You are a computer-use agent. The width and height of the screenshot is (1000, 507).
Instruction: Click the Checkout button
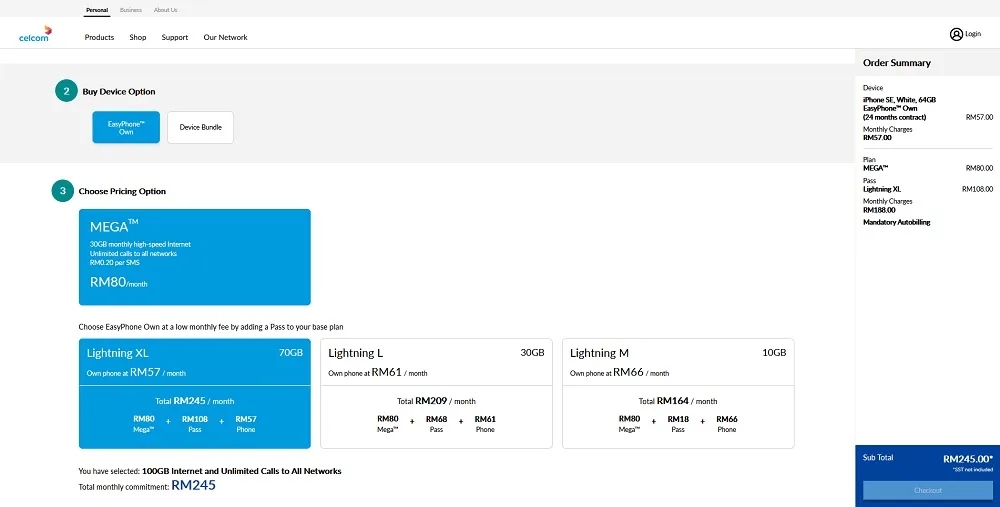coord(927,490)
